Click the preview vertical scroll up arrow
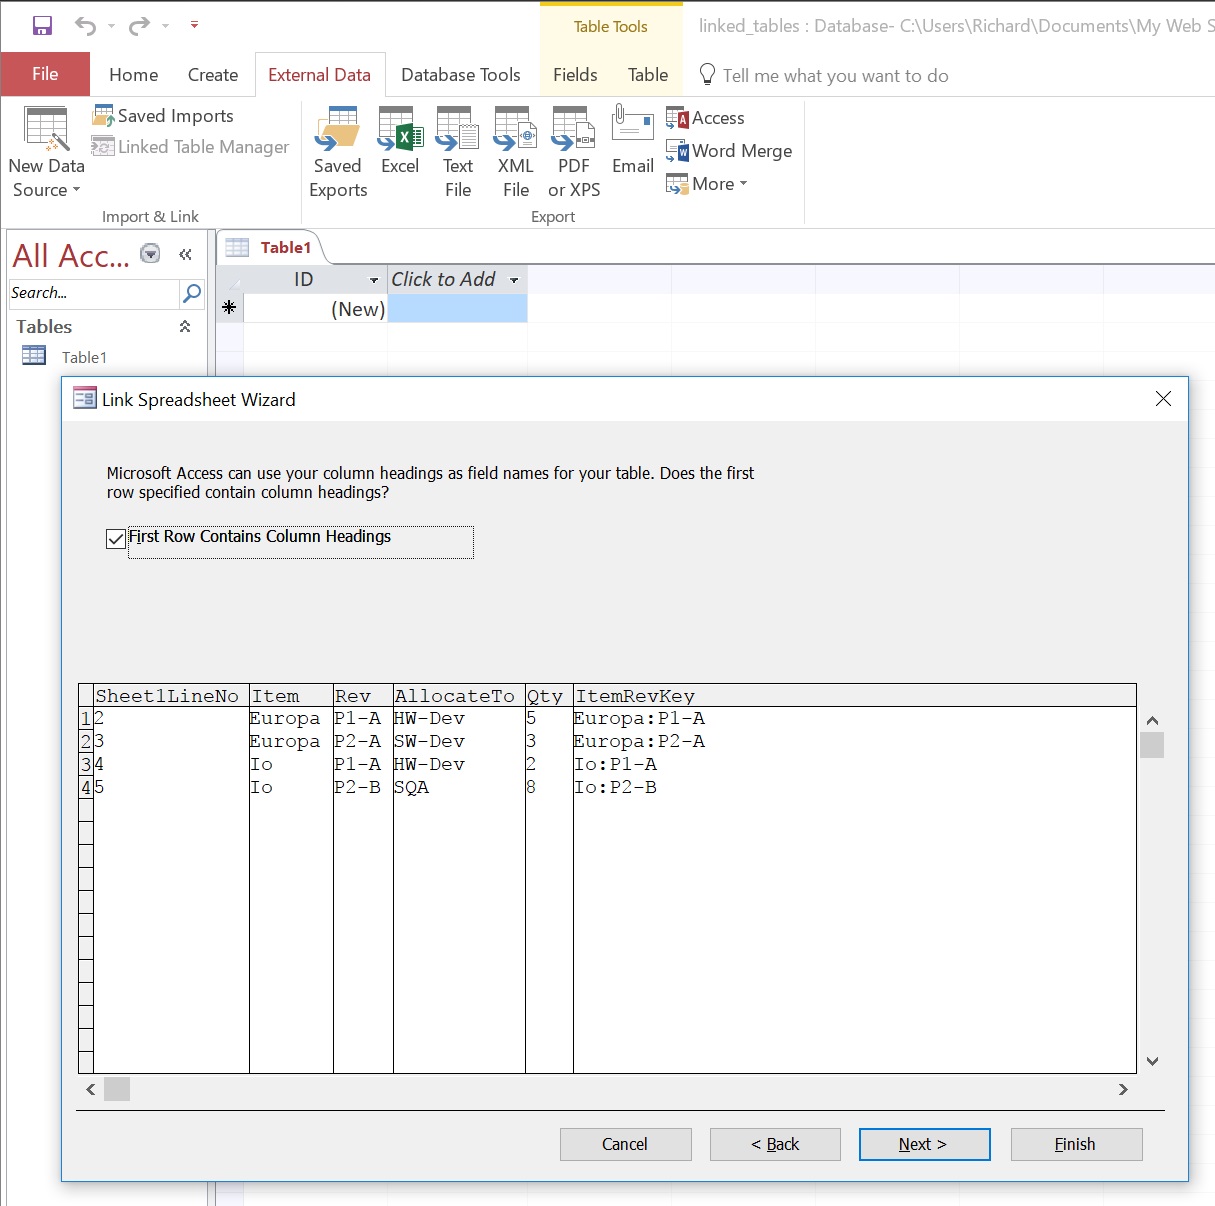 [x=1152, y=720]
